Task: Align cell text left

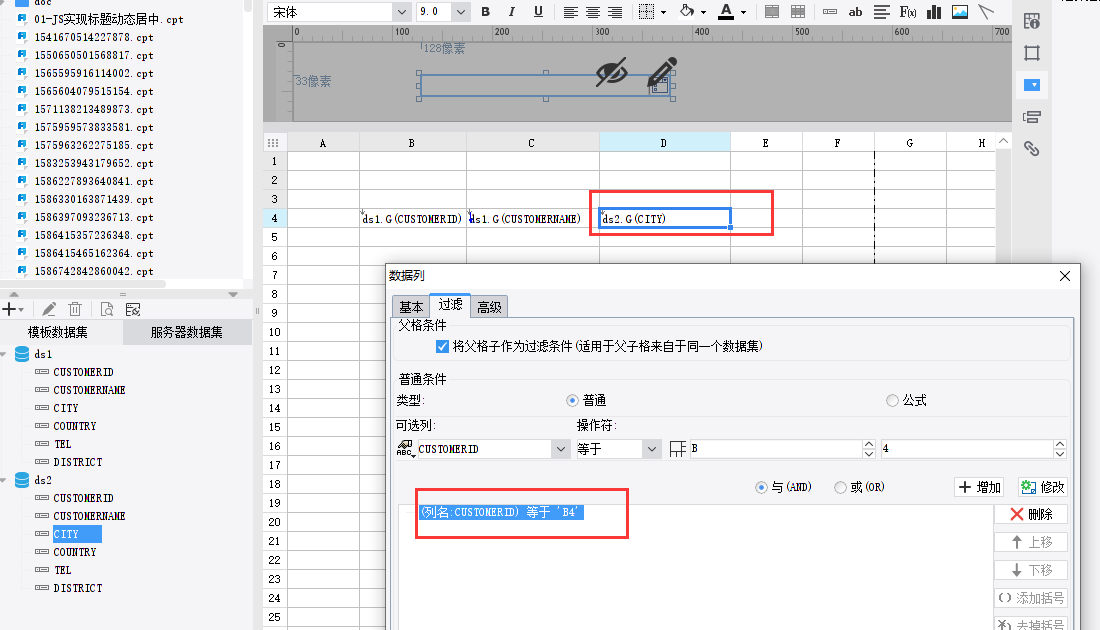Action: tap(571, 12)
